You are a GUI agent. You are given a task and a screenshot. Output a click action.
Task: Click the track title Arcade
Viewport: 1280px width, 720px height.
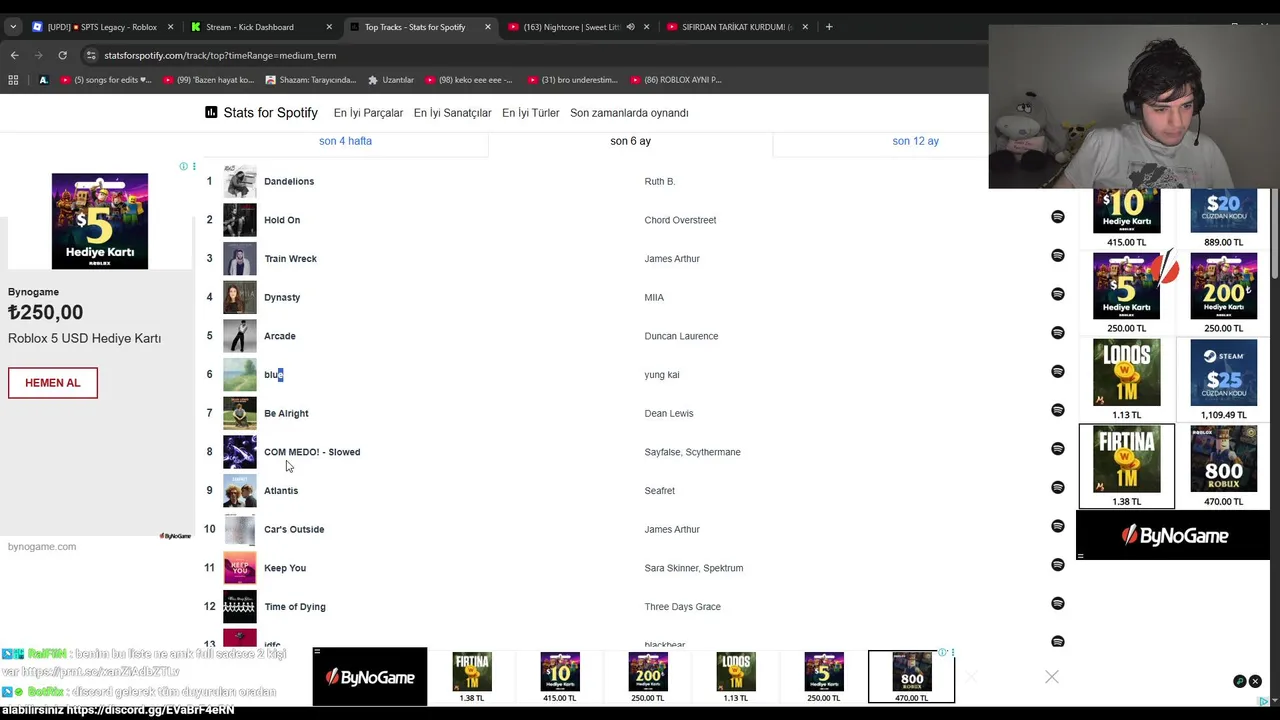(280, 336)
